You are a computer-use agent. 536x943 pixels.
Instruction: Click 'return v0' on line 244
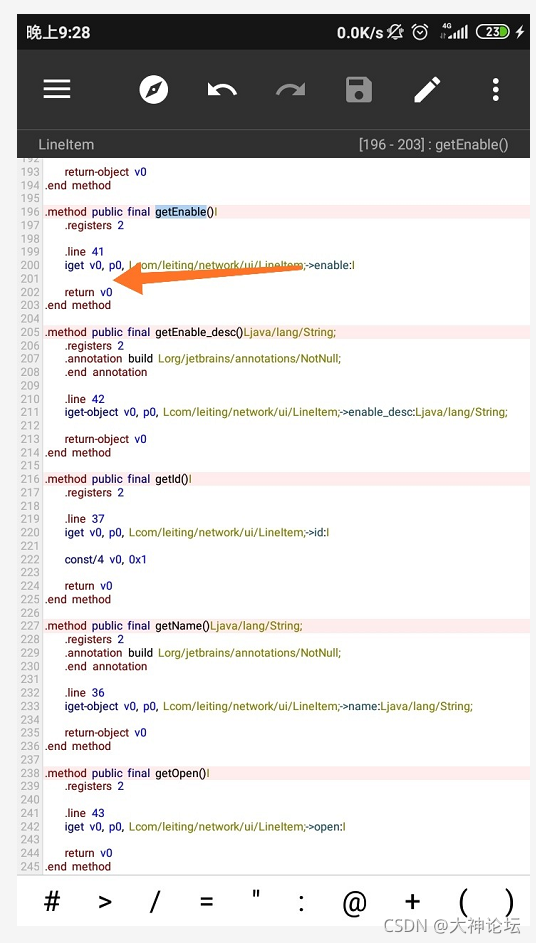(x=88, y=853)
